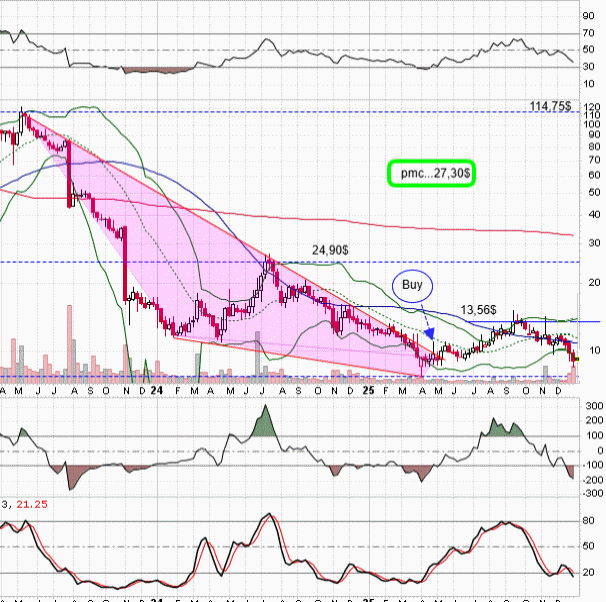Image resolution: width=606 pixels, height=602 pixels.
Task: Click the 70 level on RSI axis
Action: [590, 34]
